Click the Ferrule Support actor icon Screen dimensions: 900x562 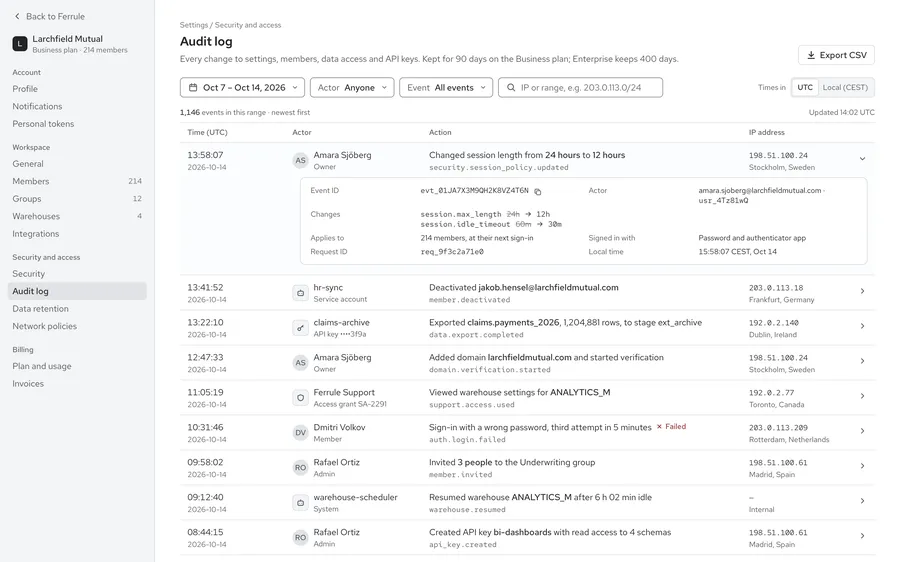click(x=300, y=398)
